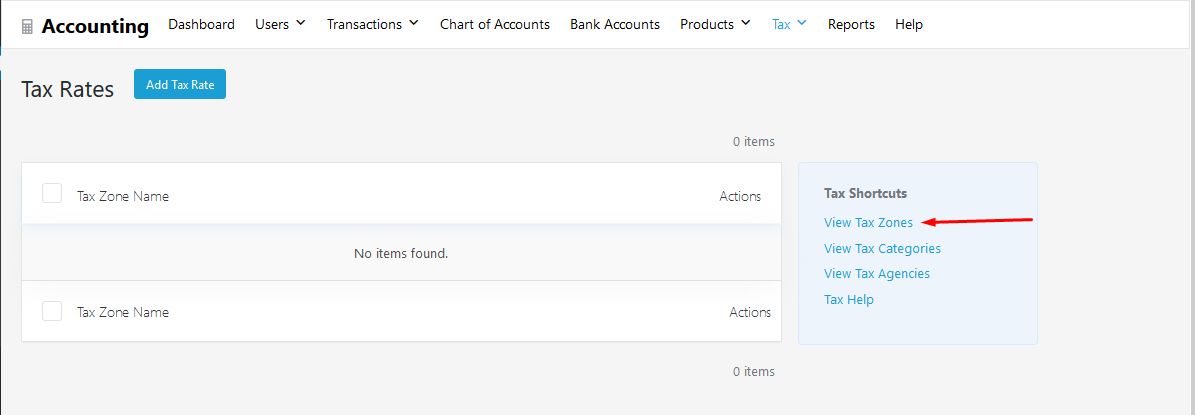
Task: Expand the Users dropdown menu
Action: click(x=280, y=24)
